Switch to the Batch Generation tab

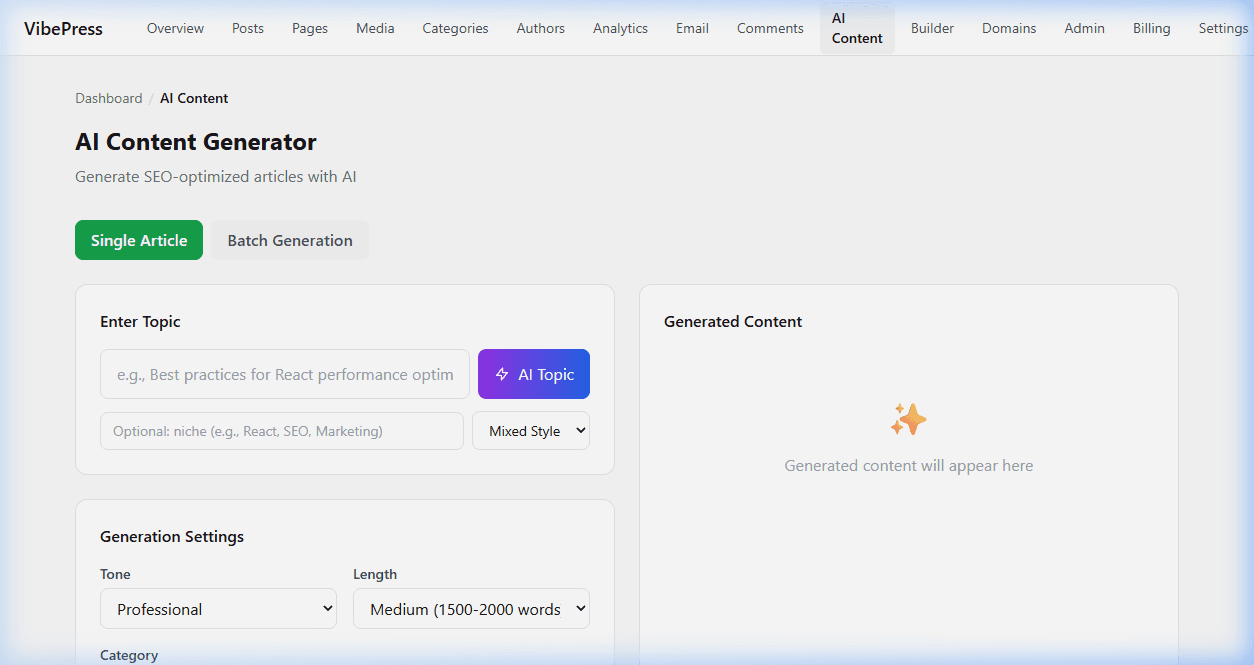pyautogui.click(x=289, y=240)
